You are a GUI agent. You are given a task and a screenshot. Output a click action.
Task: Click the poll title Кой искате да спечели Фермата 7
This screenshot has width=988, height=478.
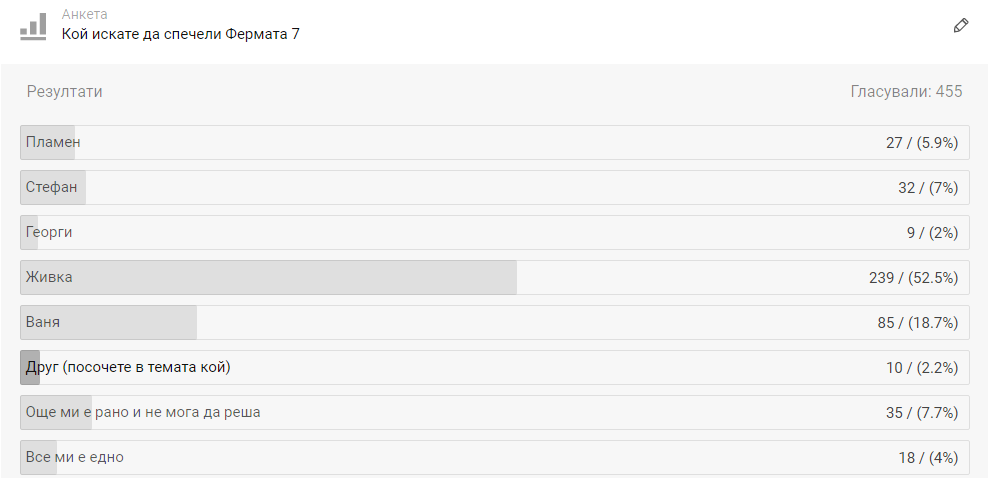point(180,34)
